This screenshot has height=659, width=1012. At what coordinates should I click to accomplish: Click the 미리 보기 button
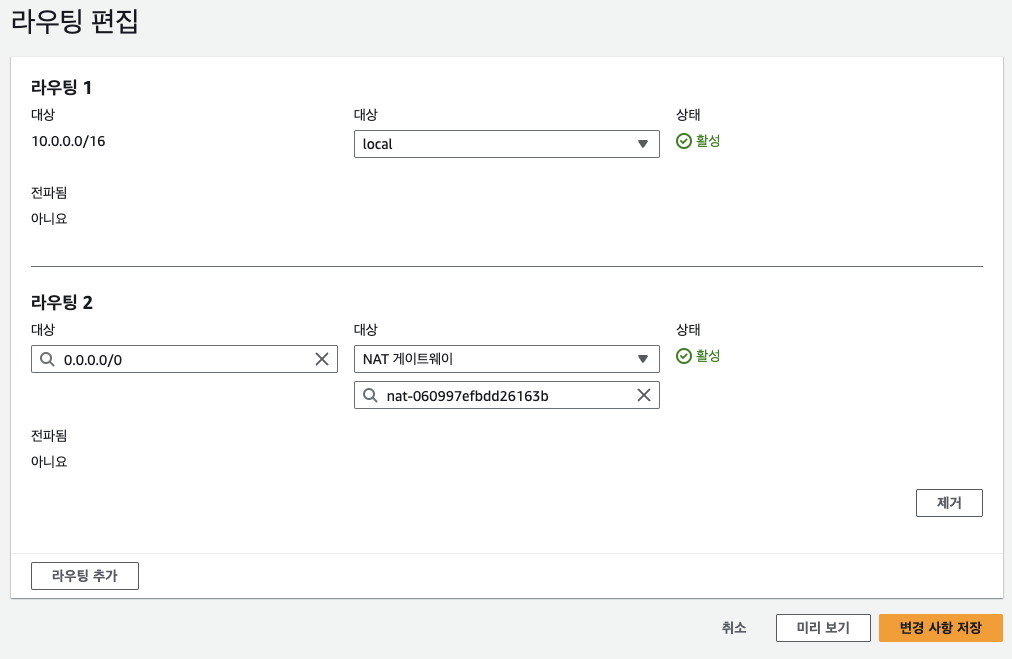(x=823, y=628)
